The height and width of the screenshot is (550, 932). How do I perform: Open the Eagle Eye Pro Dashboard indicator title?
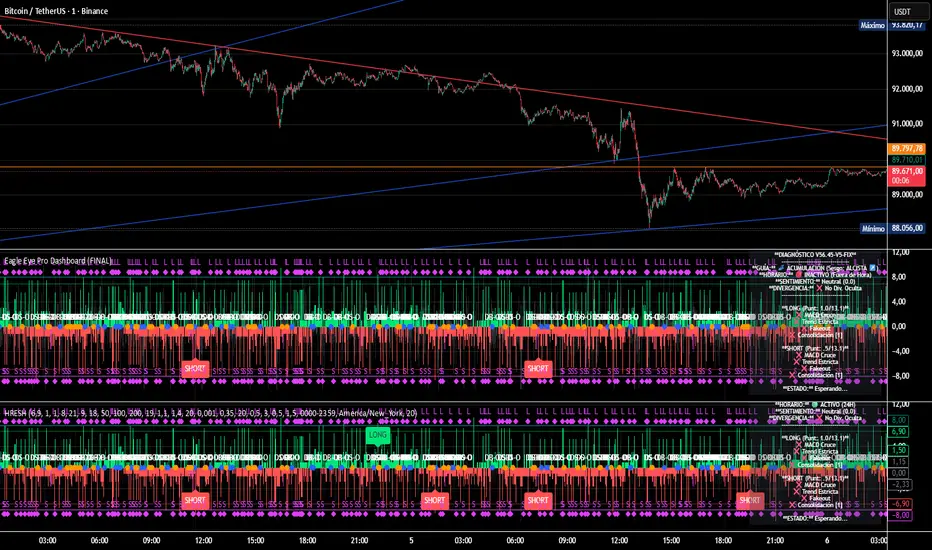[x=58, y=261]
